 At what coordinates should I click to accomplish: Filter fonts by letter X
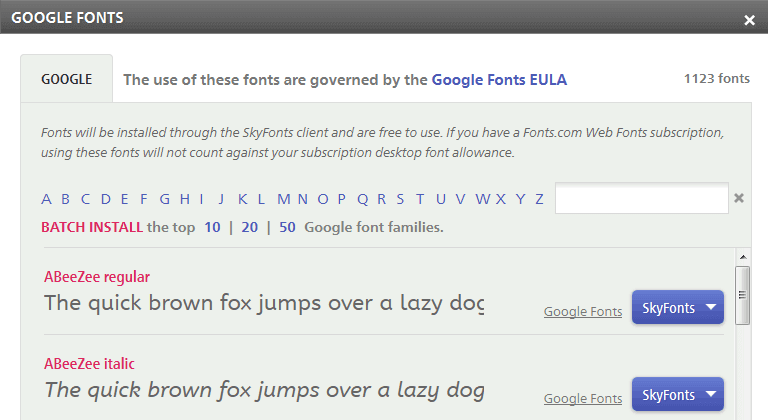click(501, 199)
